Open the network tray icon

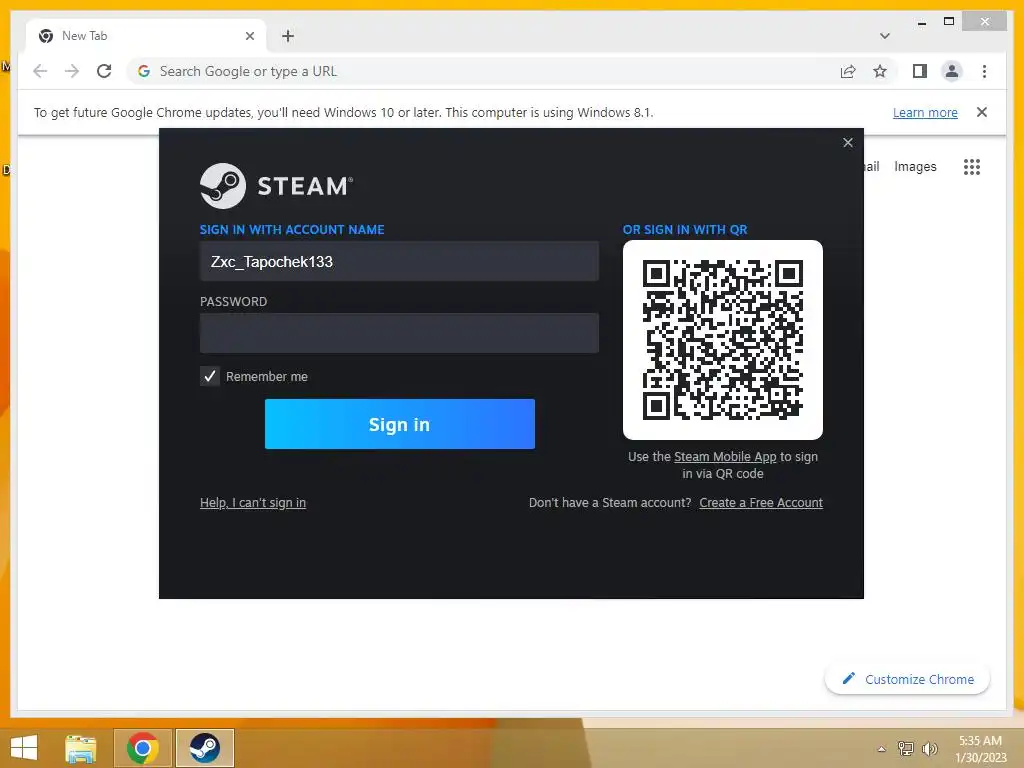(x=905, y=748)
